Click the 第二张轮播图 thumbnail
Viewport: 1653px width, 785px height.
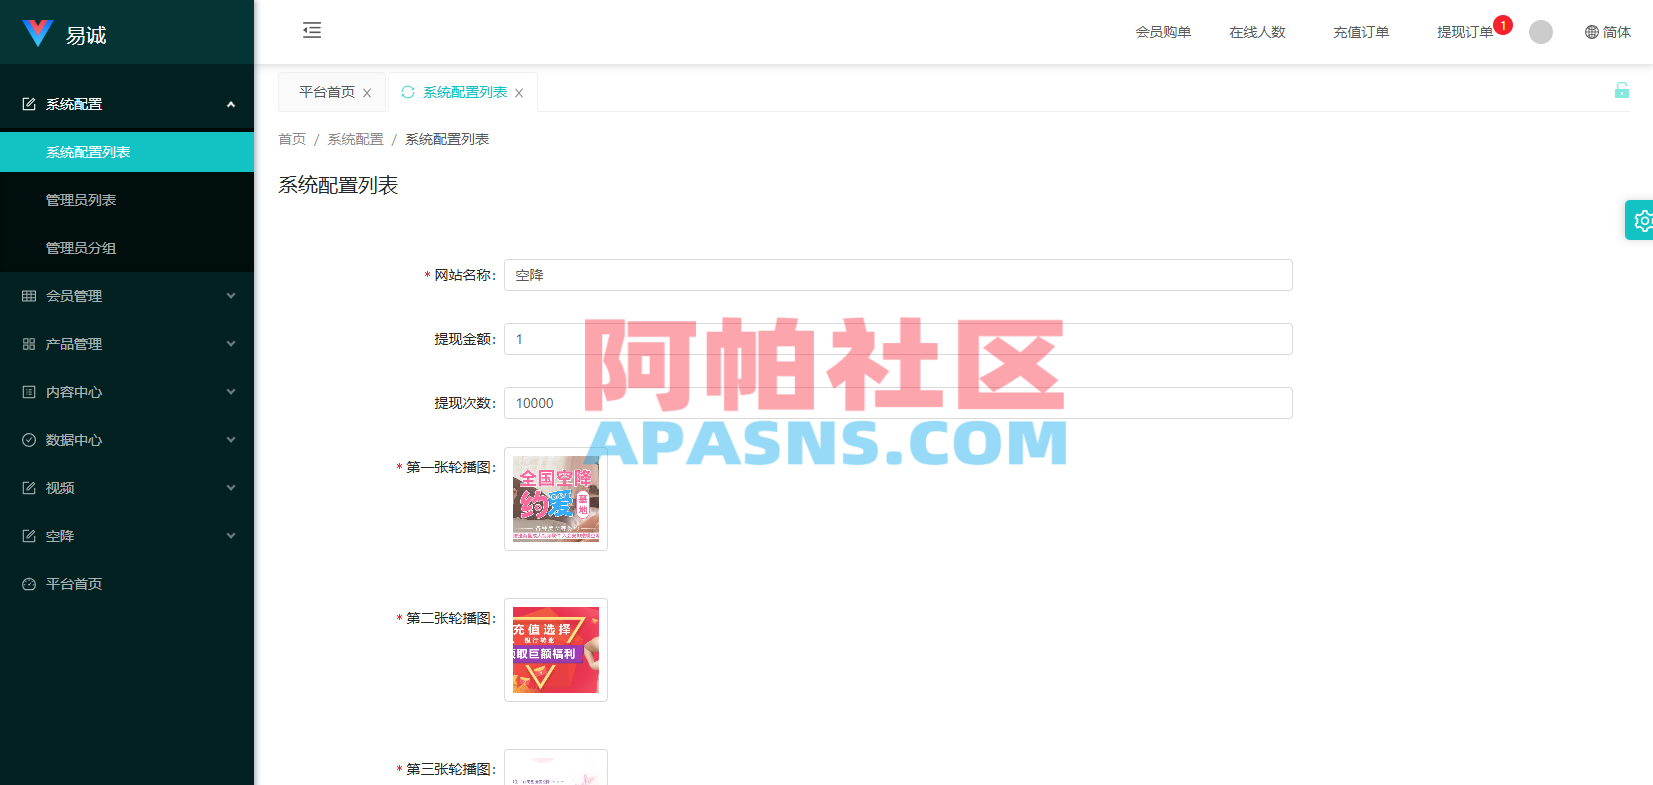[556, 650]
